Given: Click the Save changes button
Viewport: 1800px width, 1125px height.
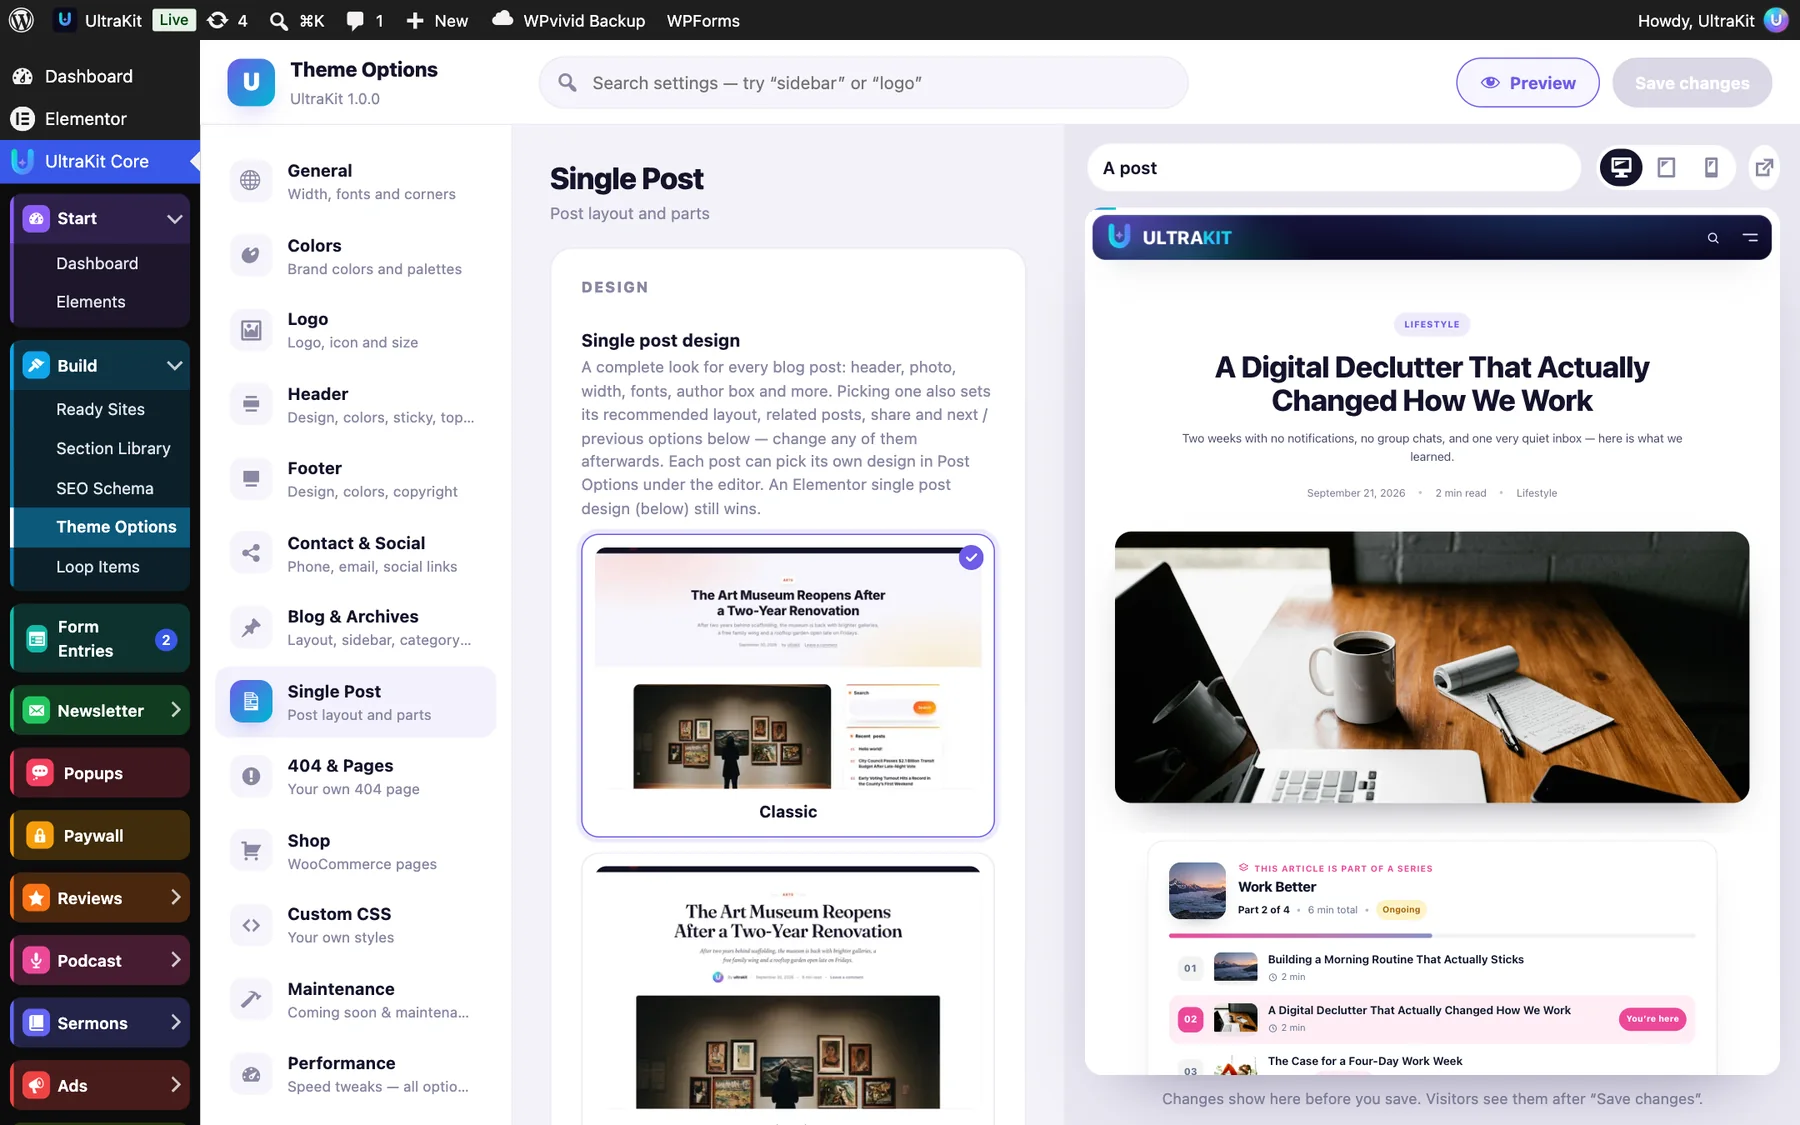Looking at the screenshot, I should [1692, 83].
